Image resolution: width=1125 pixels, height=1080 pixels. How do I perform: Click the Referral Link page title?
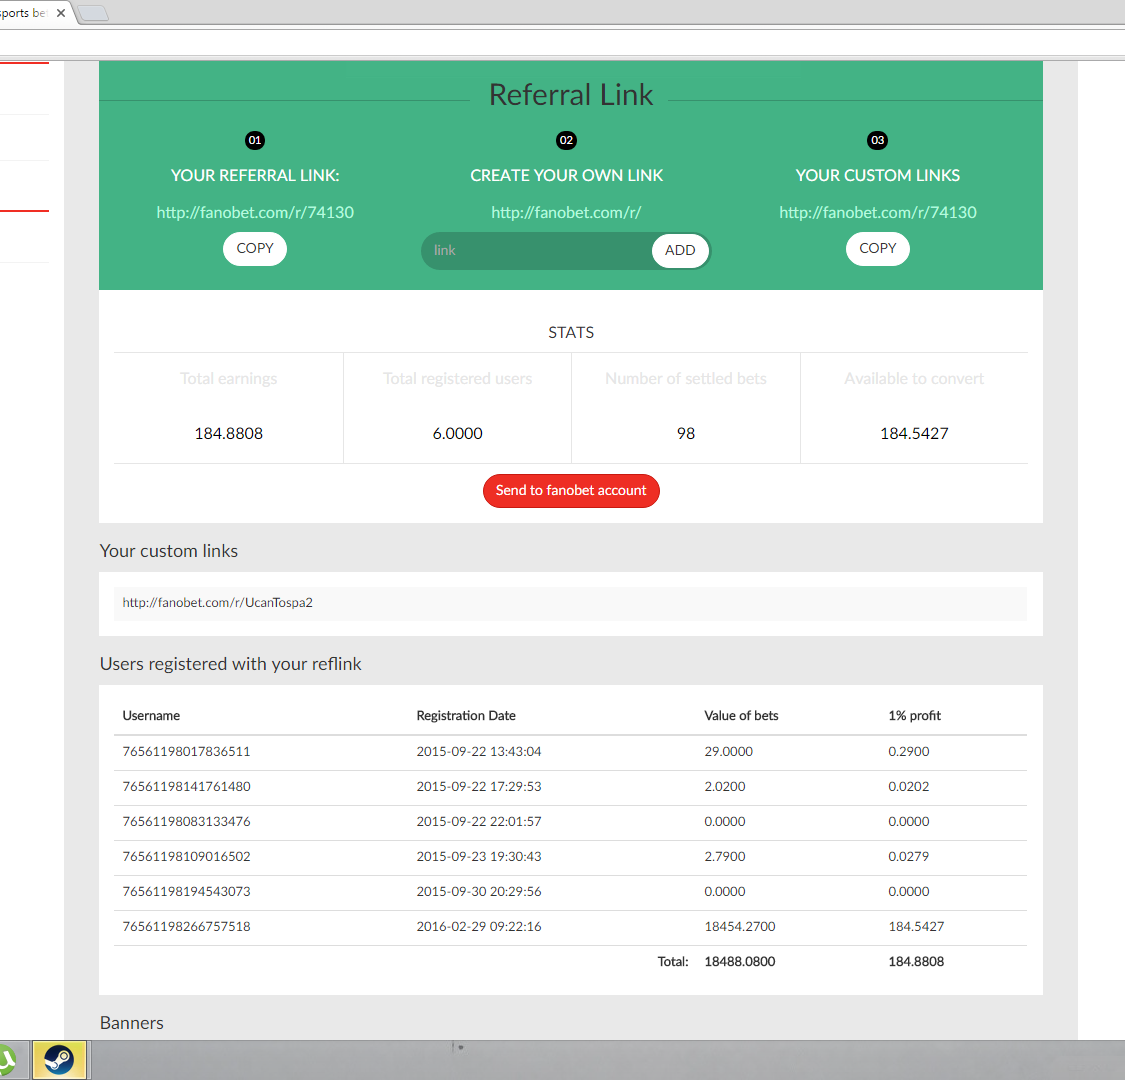point(571,95)
